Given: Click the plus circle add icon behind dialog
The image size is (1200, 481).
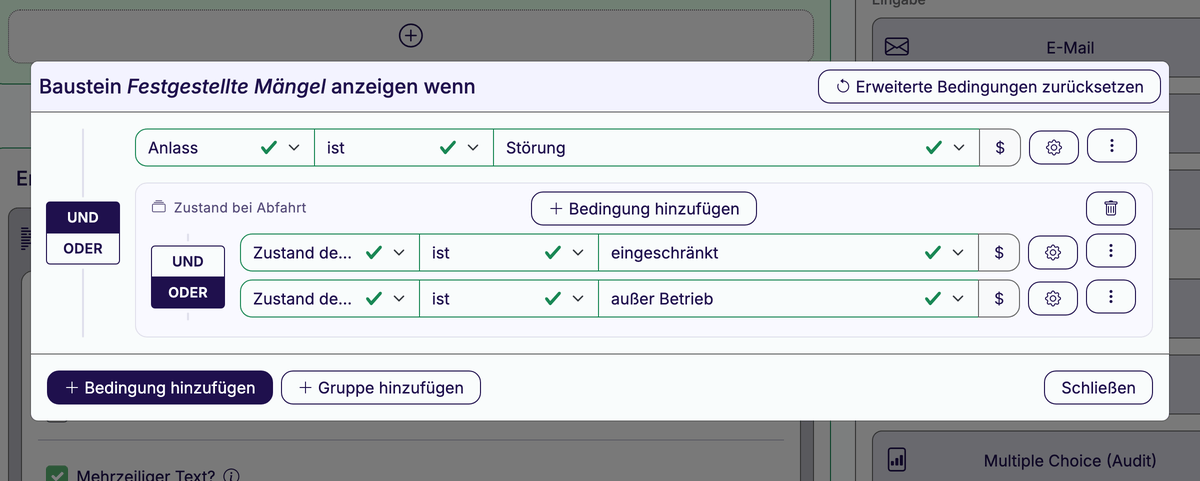Looking at the screenshot, I should coord(411,35).
